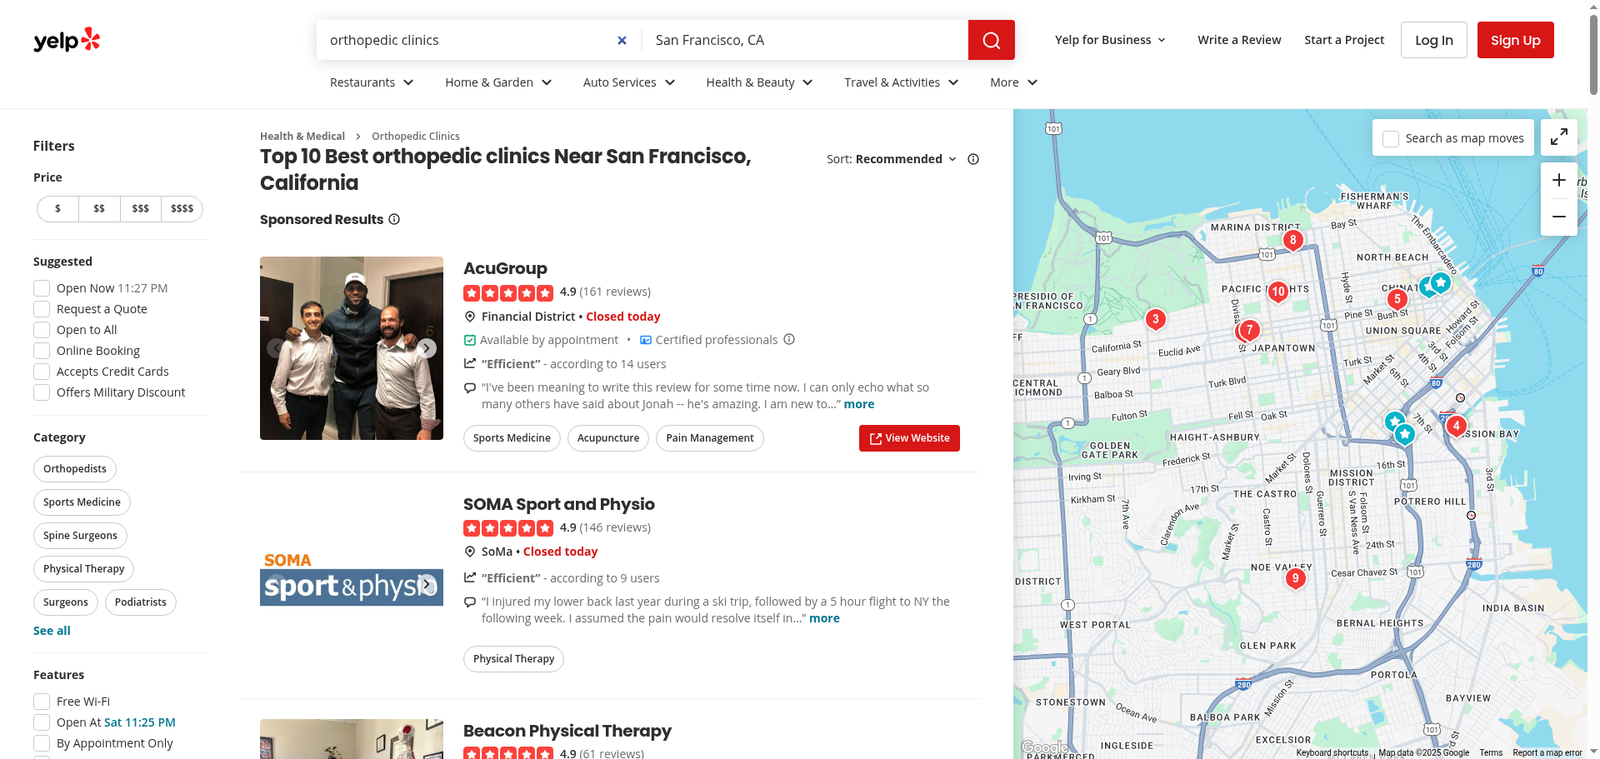This screenshot has height=759, width=1600.
Task: Open Start a Project
Action: click(1344, 40)
